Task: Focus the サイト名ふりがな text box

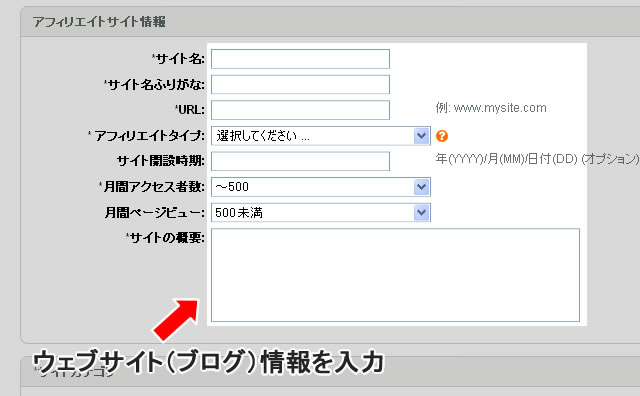Action: pyautogui.click(x=300, y=85)
